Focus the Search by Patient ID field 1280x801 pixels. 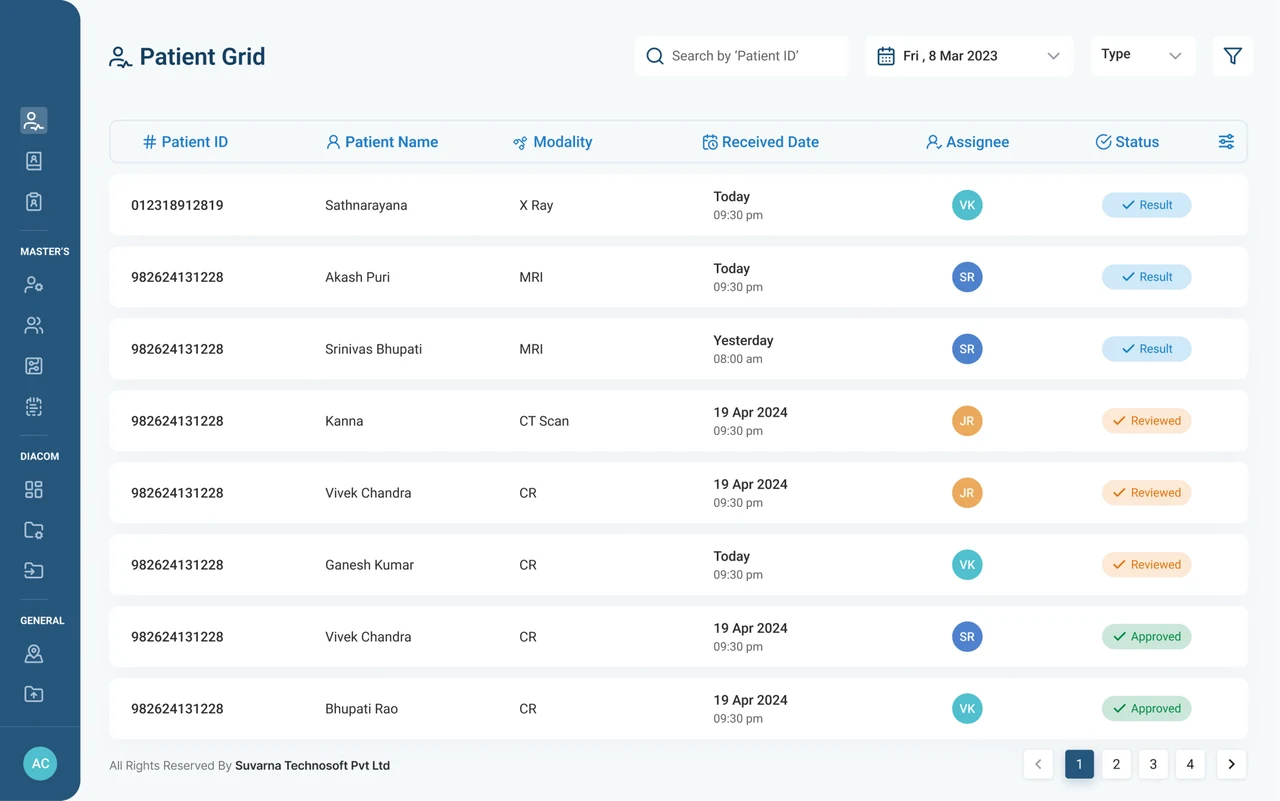click(741, 56)
